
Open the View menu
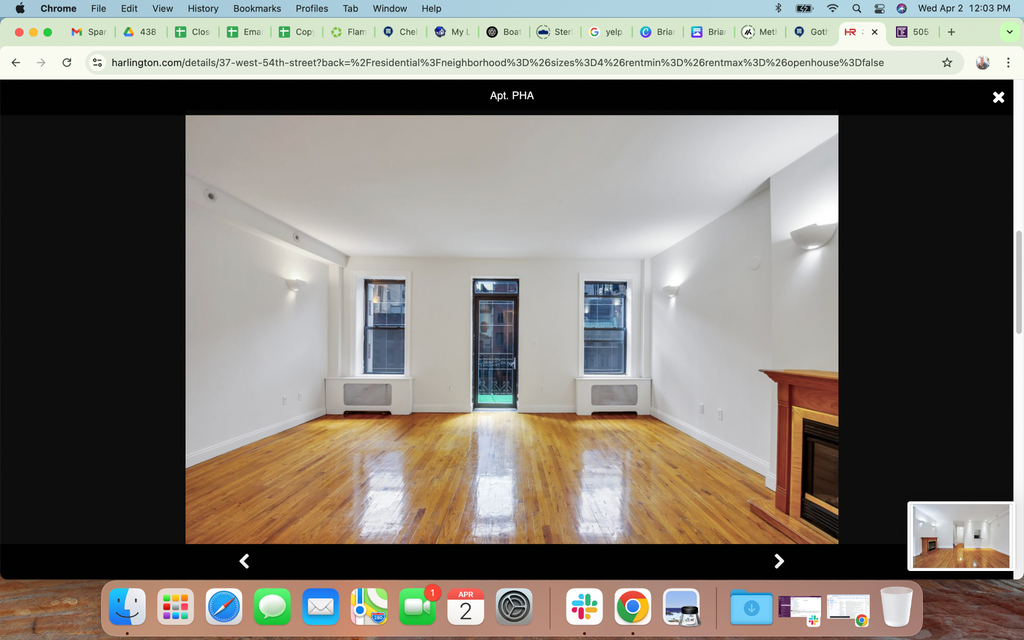pyautogui.click(x=162, y=8)
